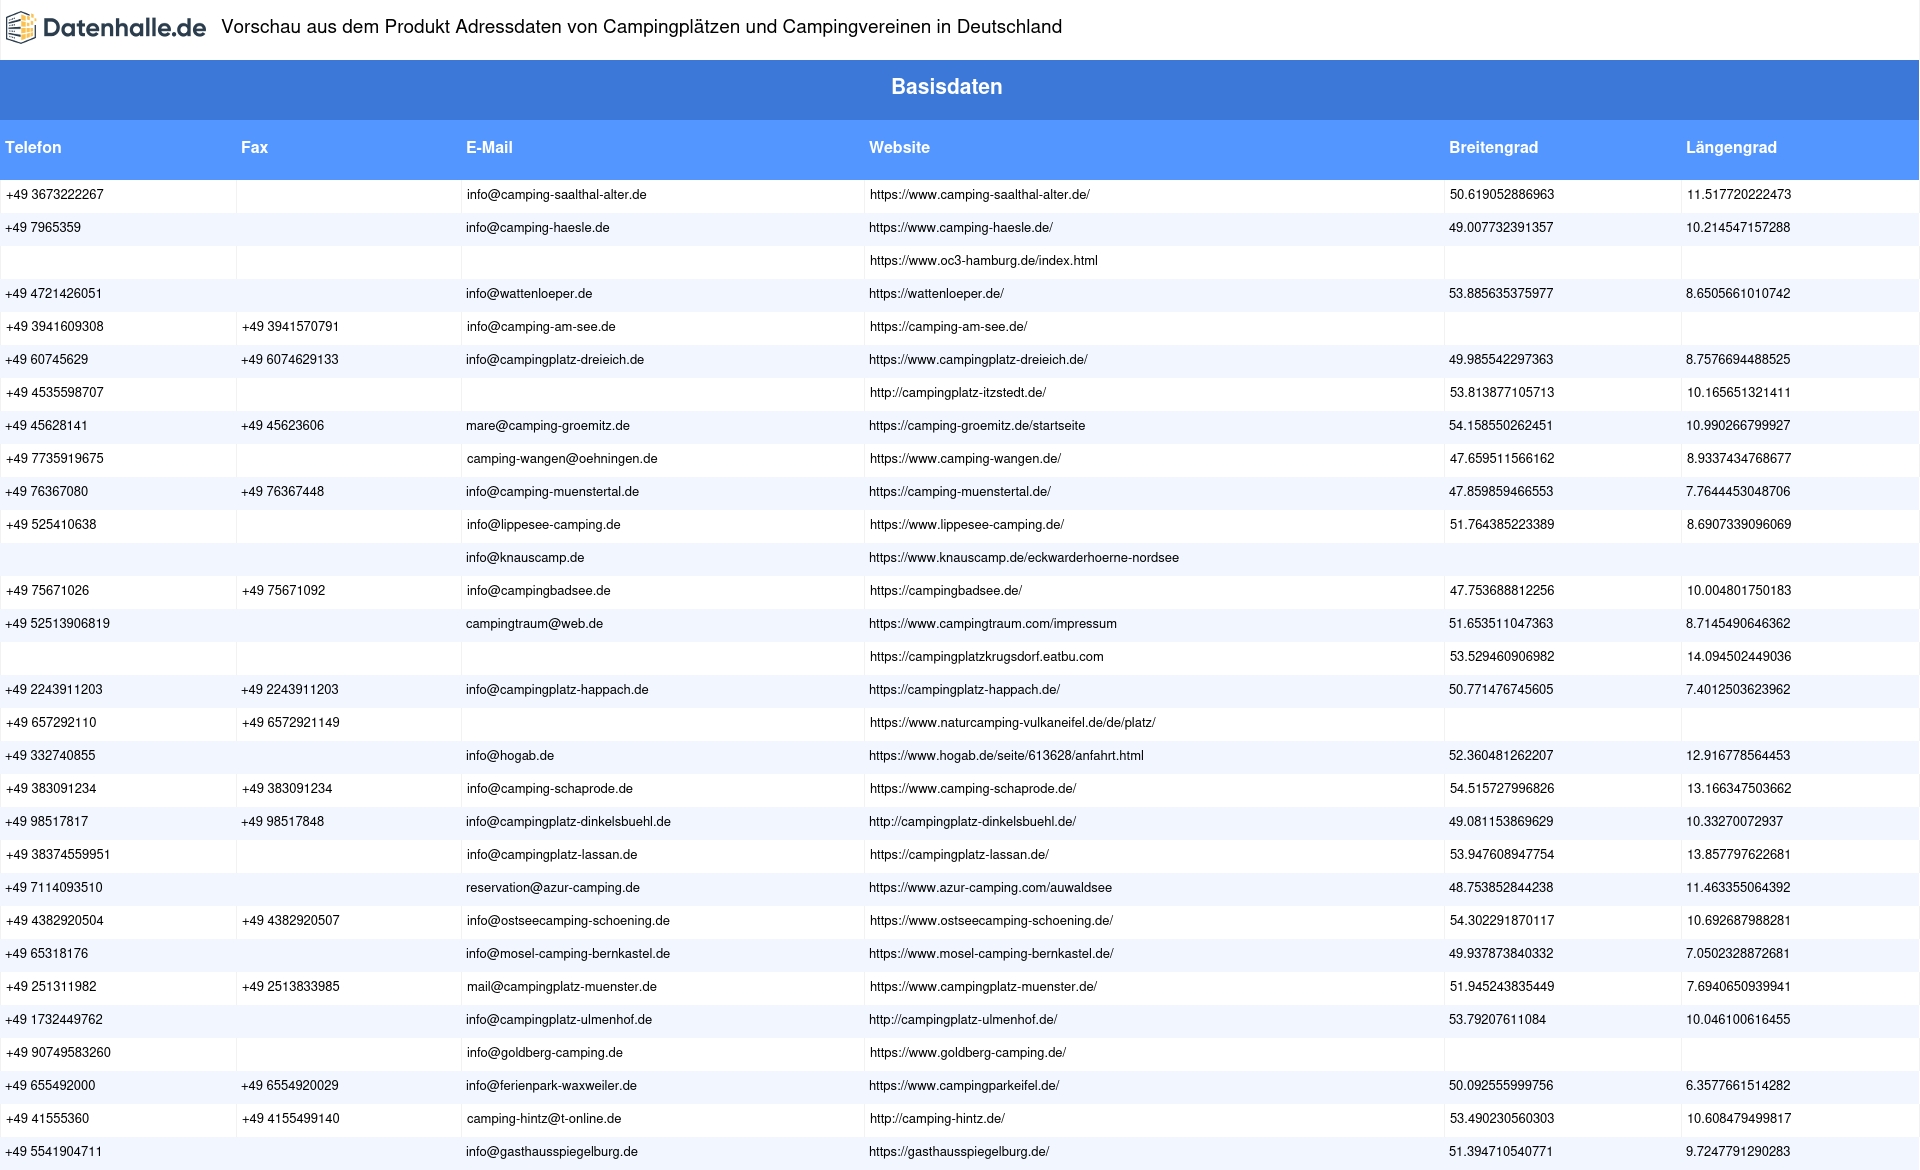Open the oc3-hamburg.de index.html link

pyautogui.click(x=984, y=261)
